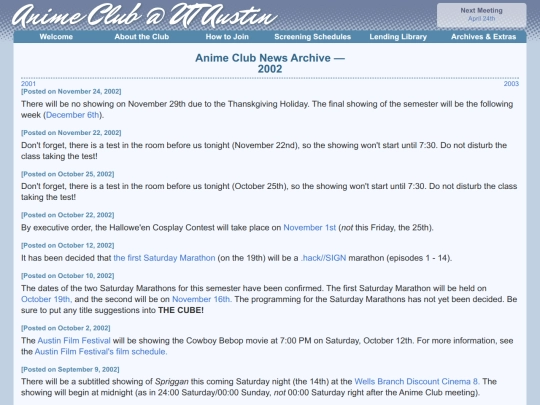Open the .hack//SIGN link
This screenshot has height=405, width=540.
click(323, 258)
